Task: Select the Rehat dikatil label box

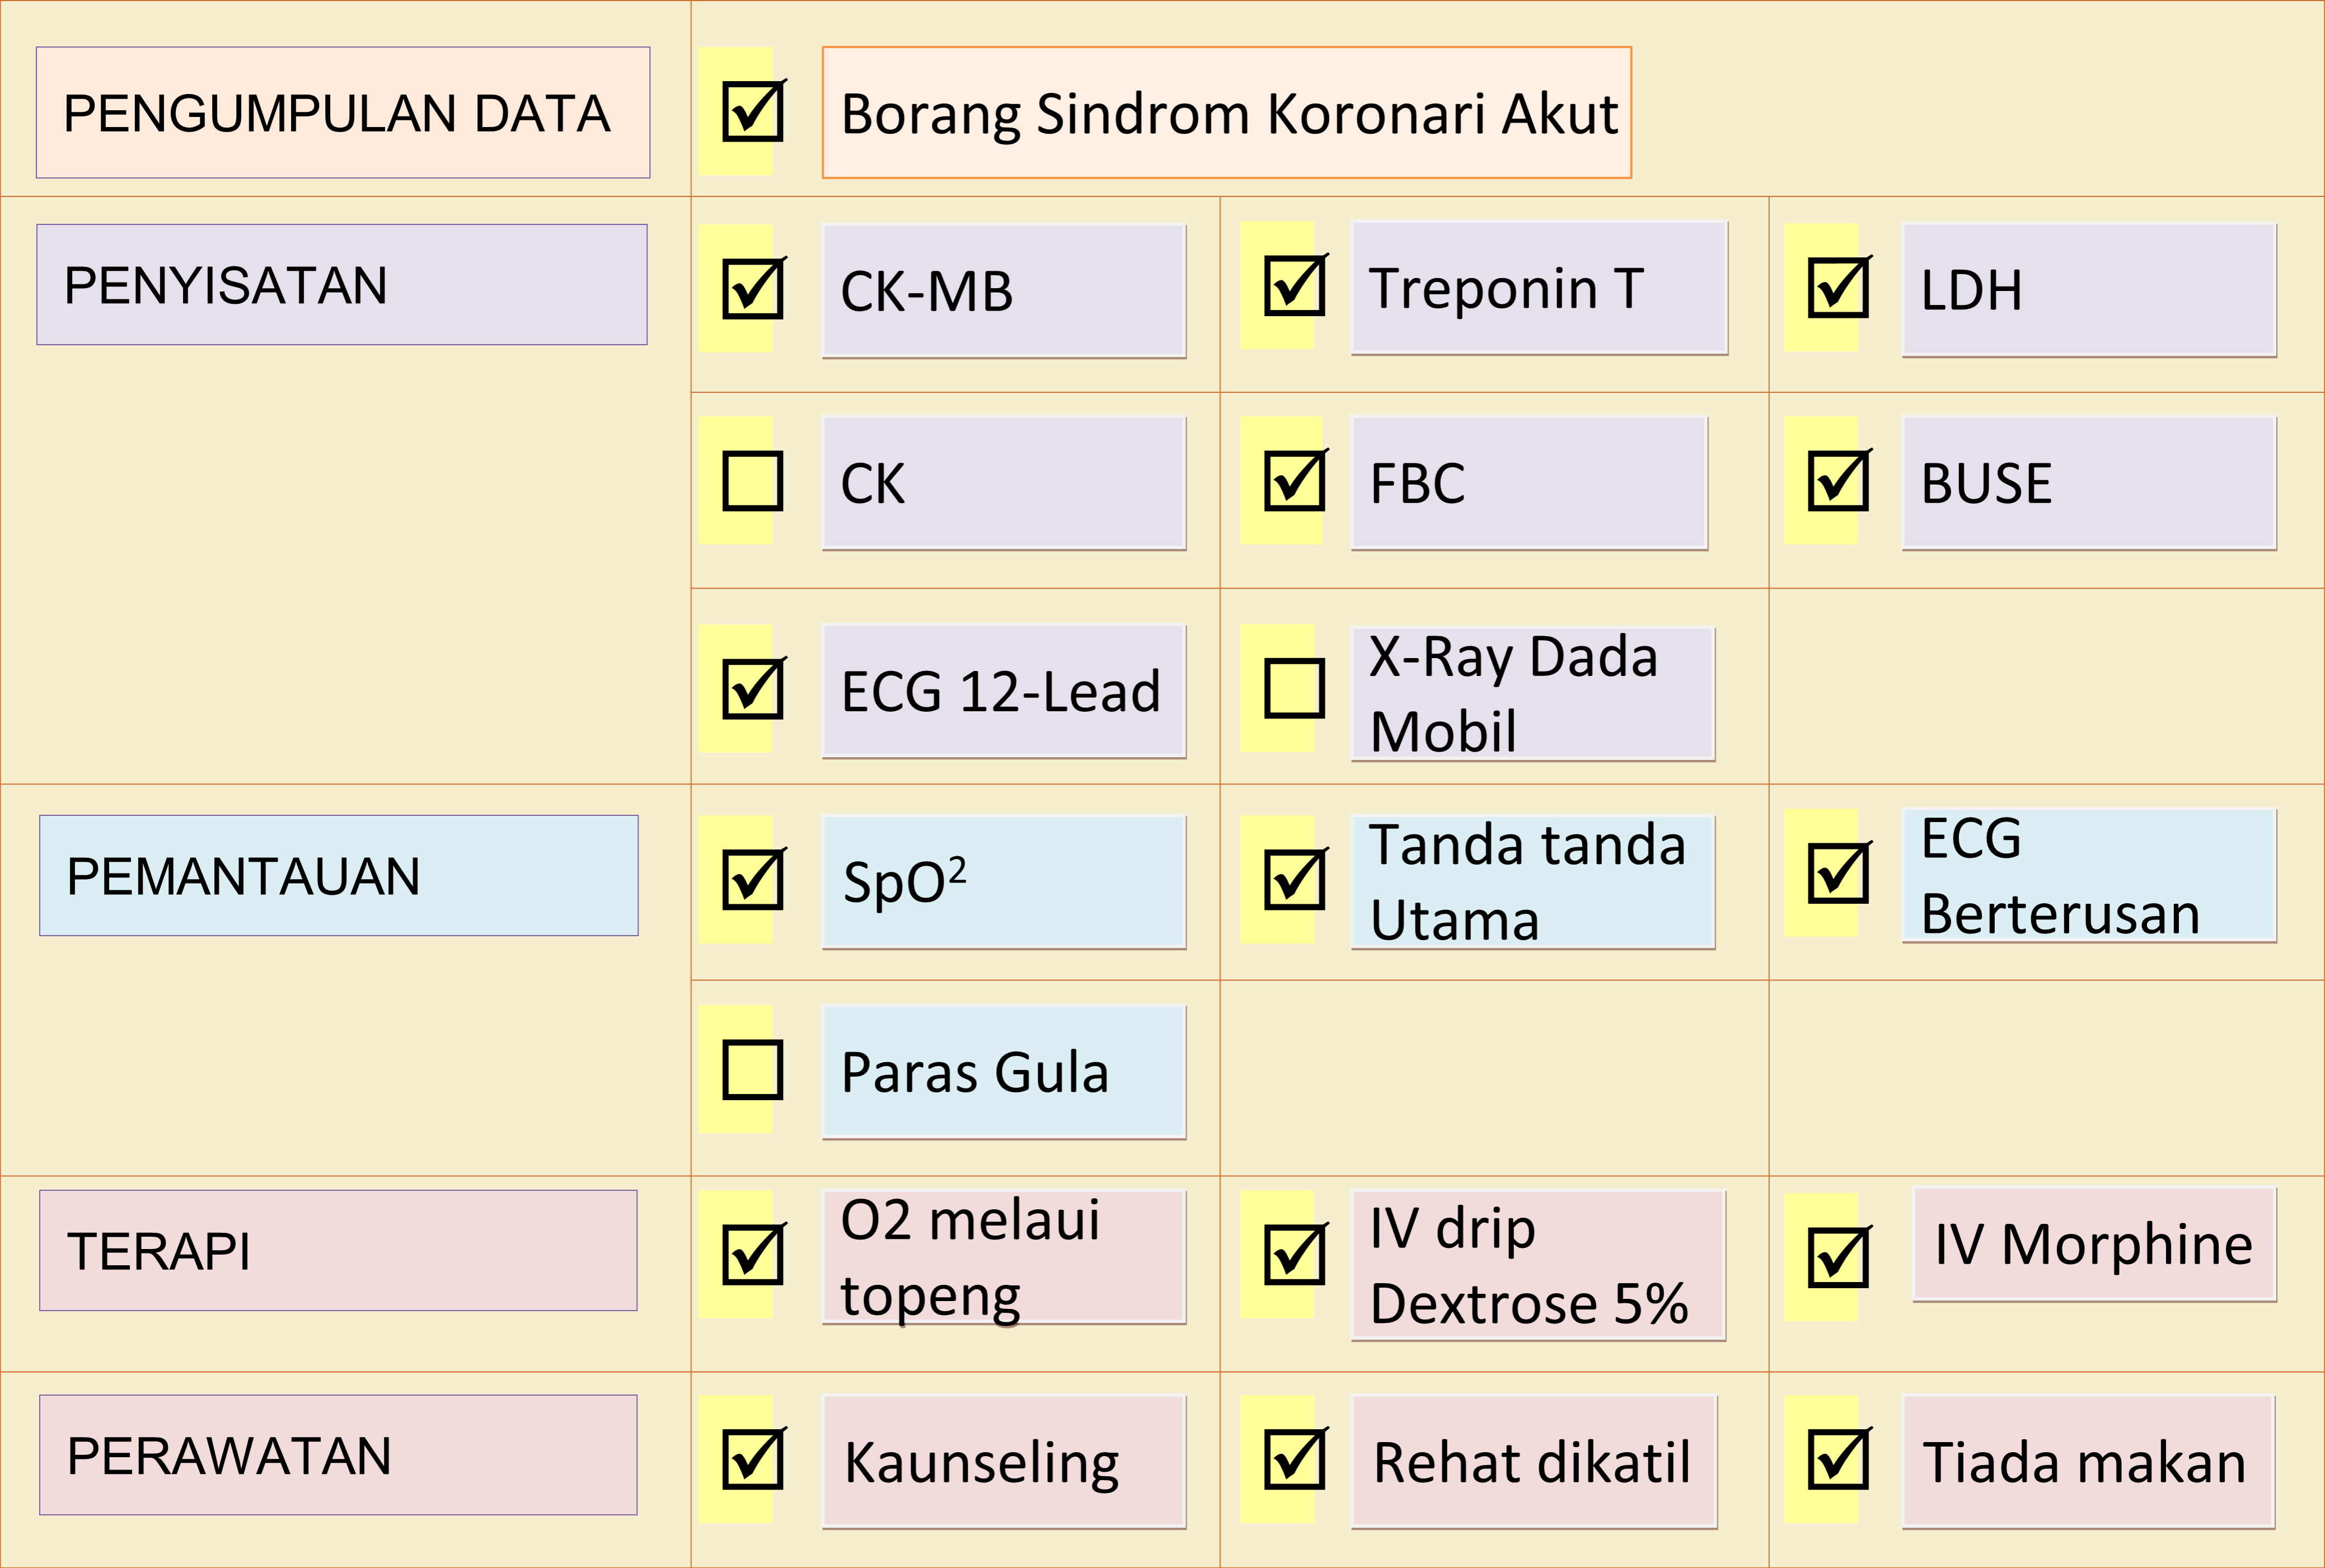Action: point(1533,1462)
